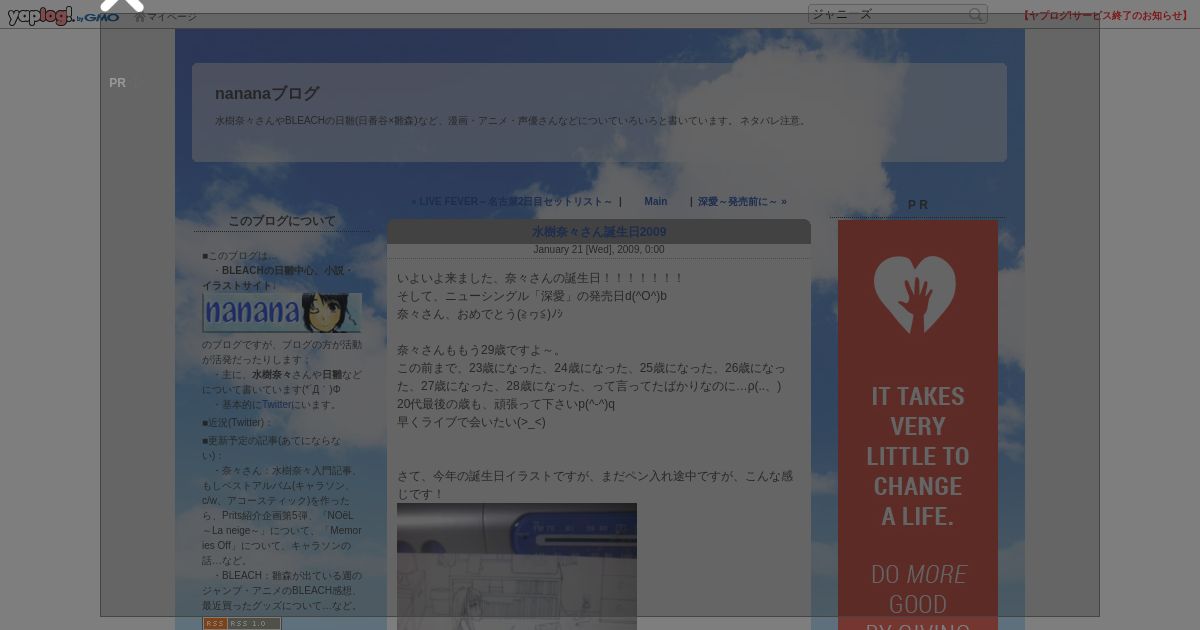Click the PR label above the right ad
1200x630 pixels.
(918, 205)
